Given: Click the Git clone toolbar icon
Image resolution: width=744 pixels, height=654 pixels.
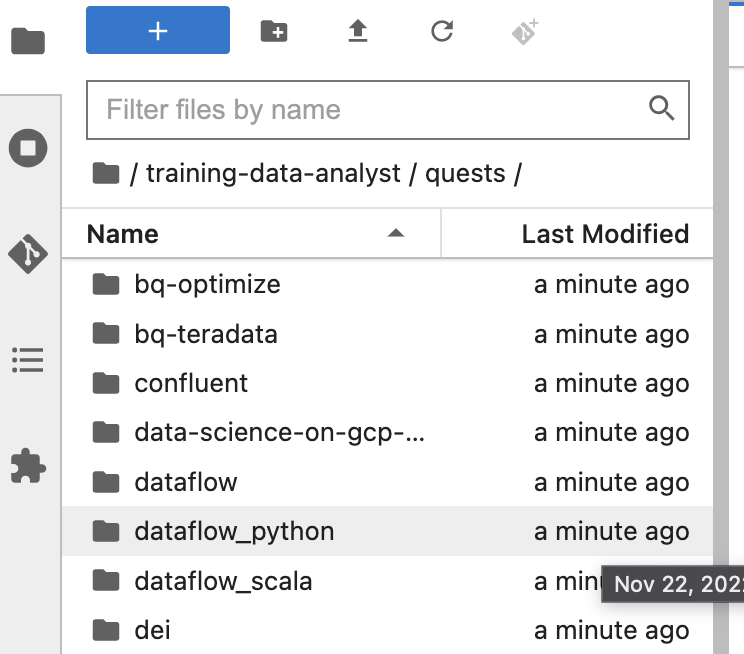Looking at the screenshot, I should point(526,31).
